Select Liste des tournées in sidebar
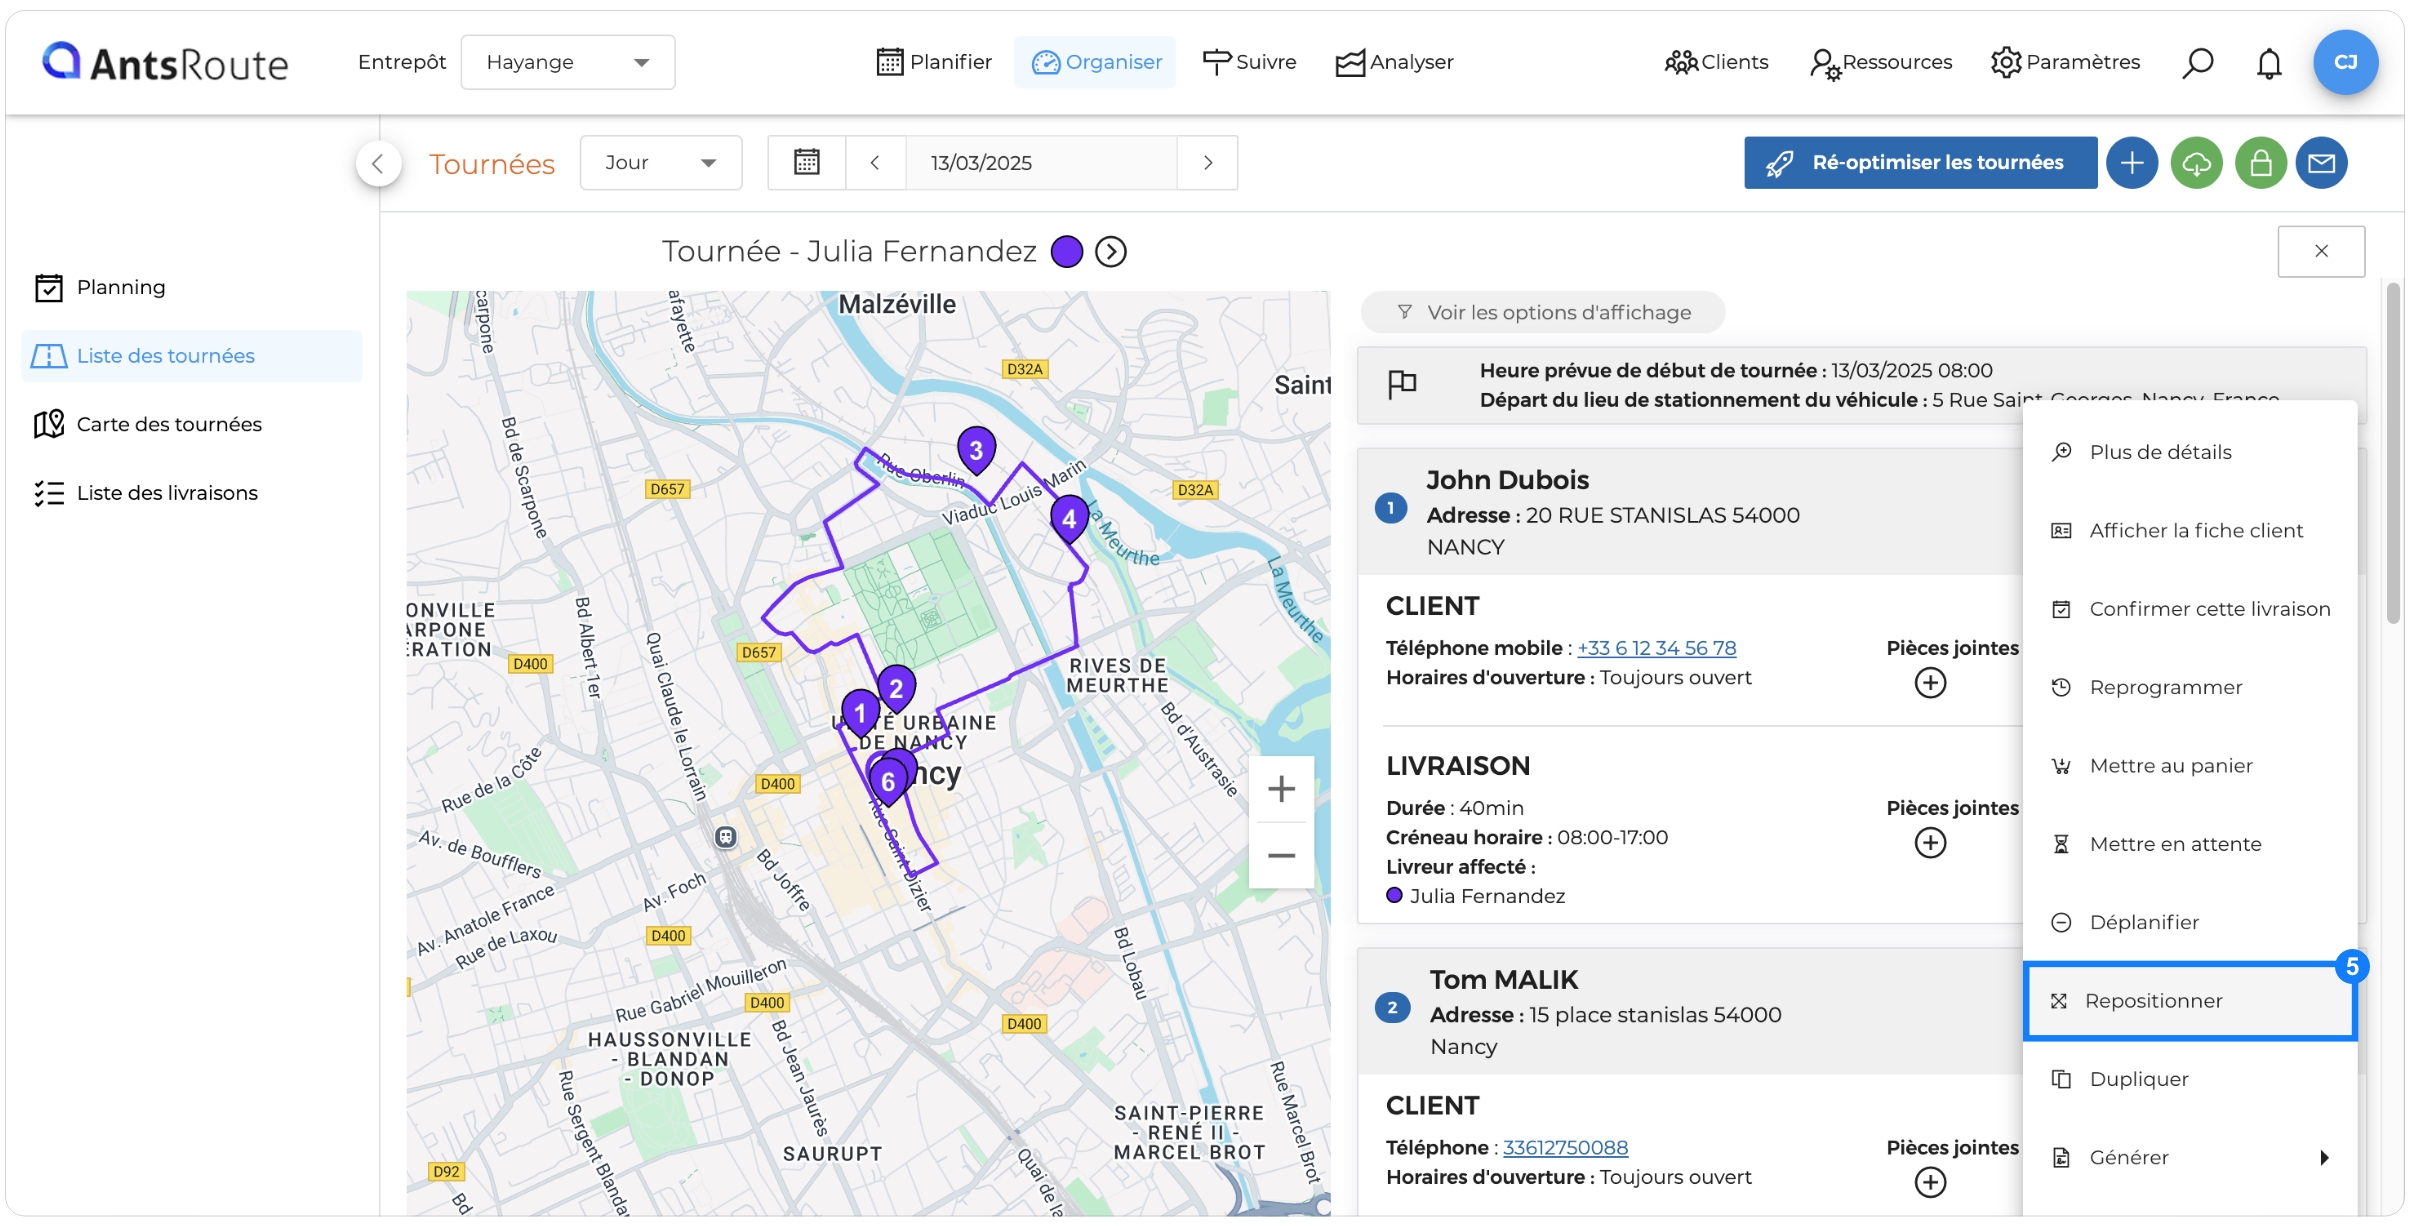2410x1226 pixels. click(192, 356)
